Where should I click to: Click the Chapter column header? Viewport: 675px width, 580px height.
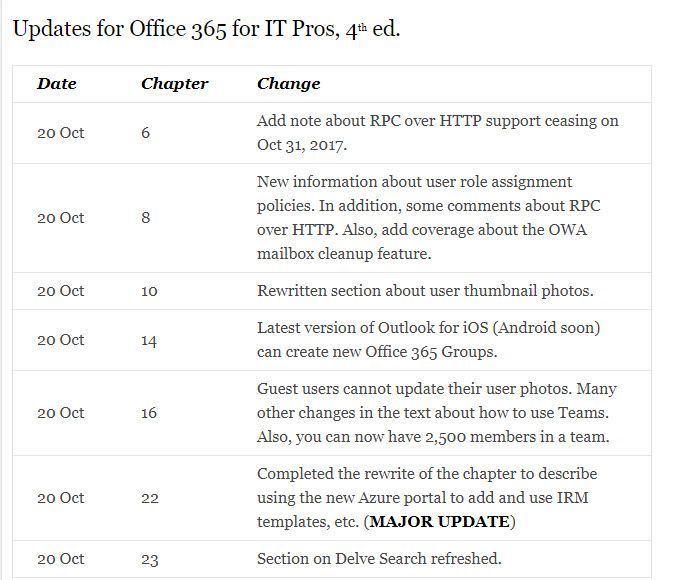coord(174,84)
